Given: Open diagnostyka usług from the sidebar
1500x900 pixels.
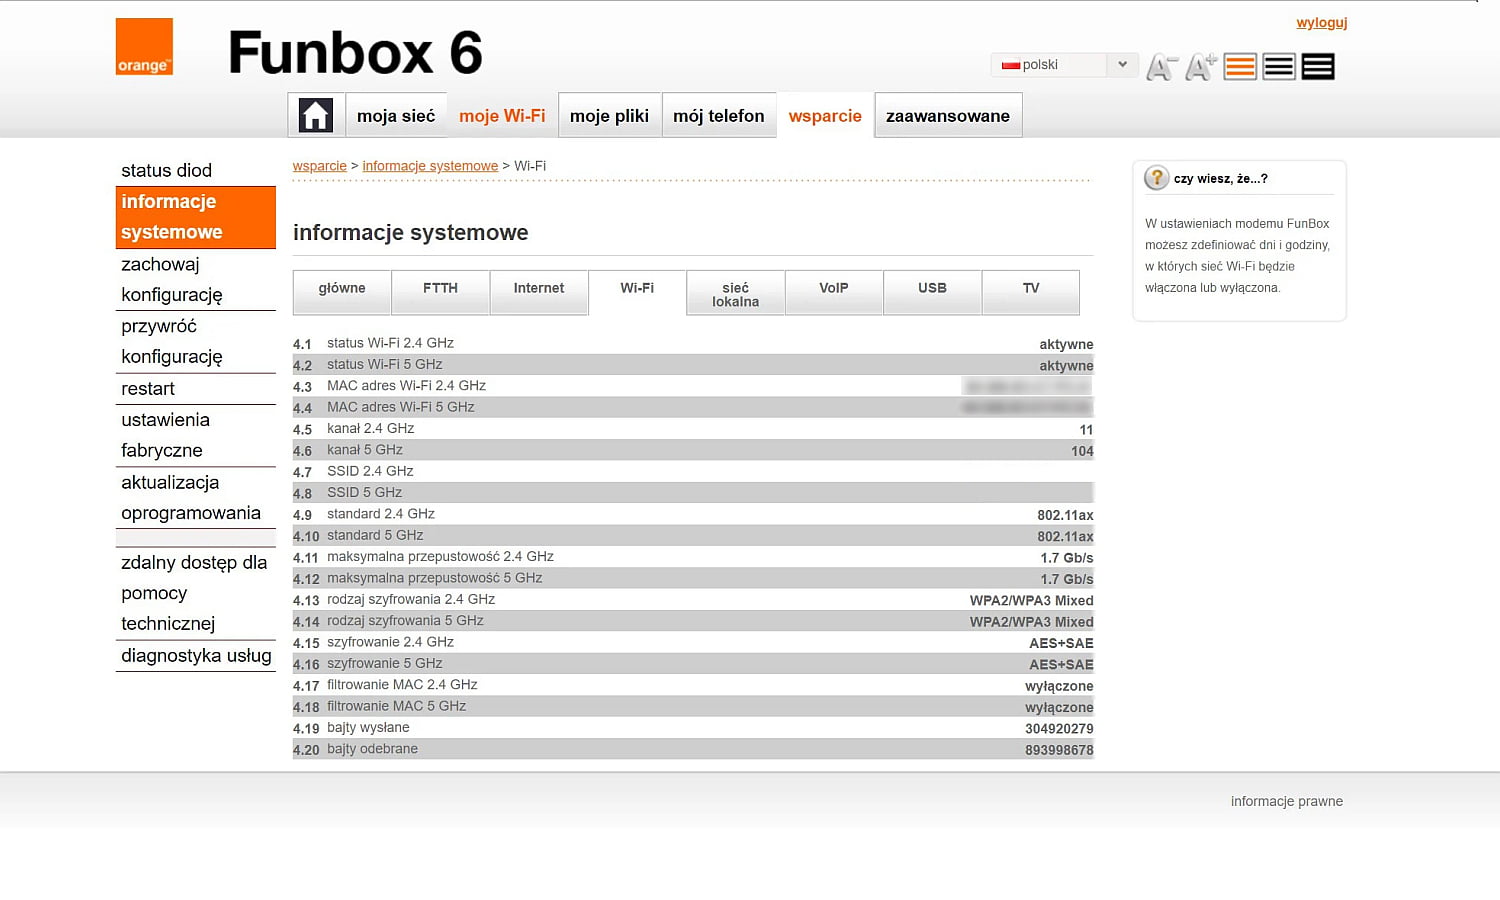Looking at the screenshot, I should coord(195,656).
